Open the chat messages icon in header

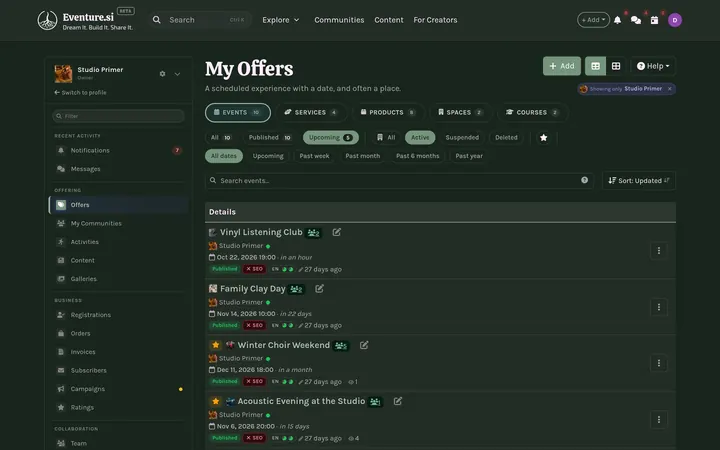click(636, 20)
